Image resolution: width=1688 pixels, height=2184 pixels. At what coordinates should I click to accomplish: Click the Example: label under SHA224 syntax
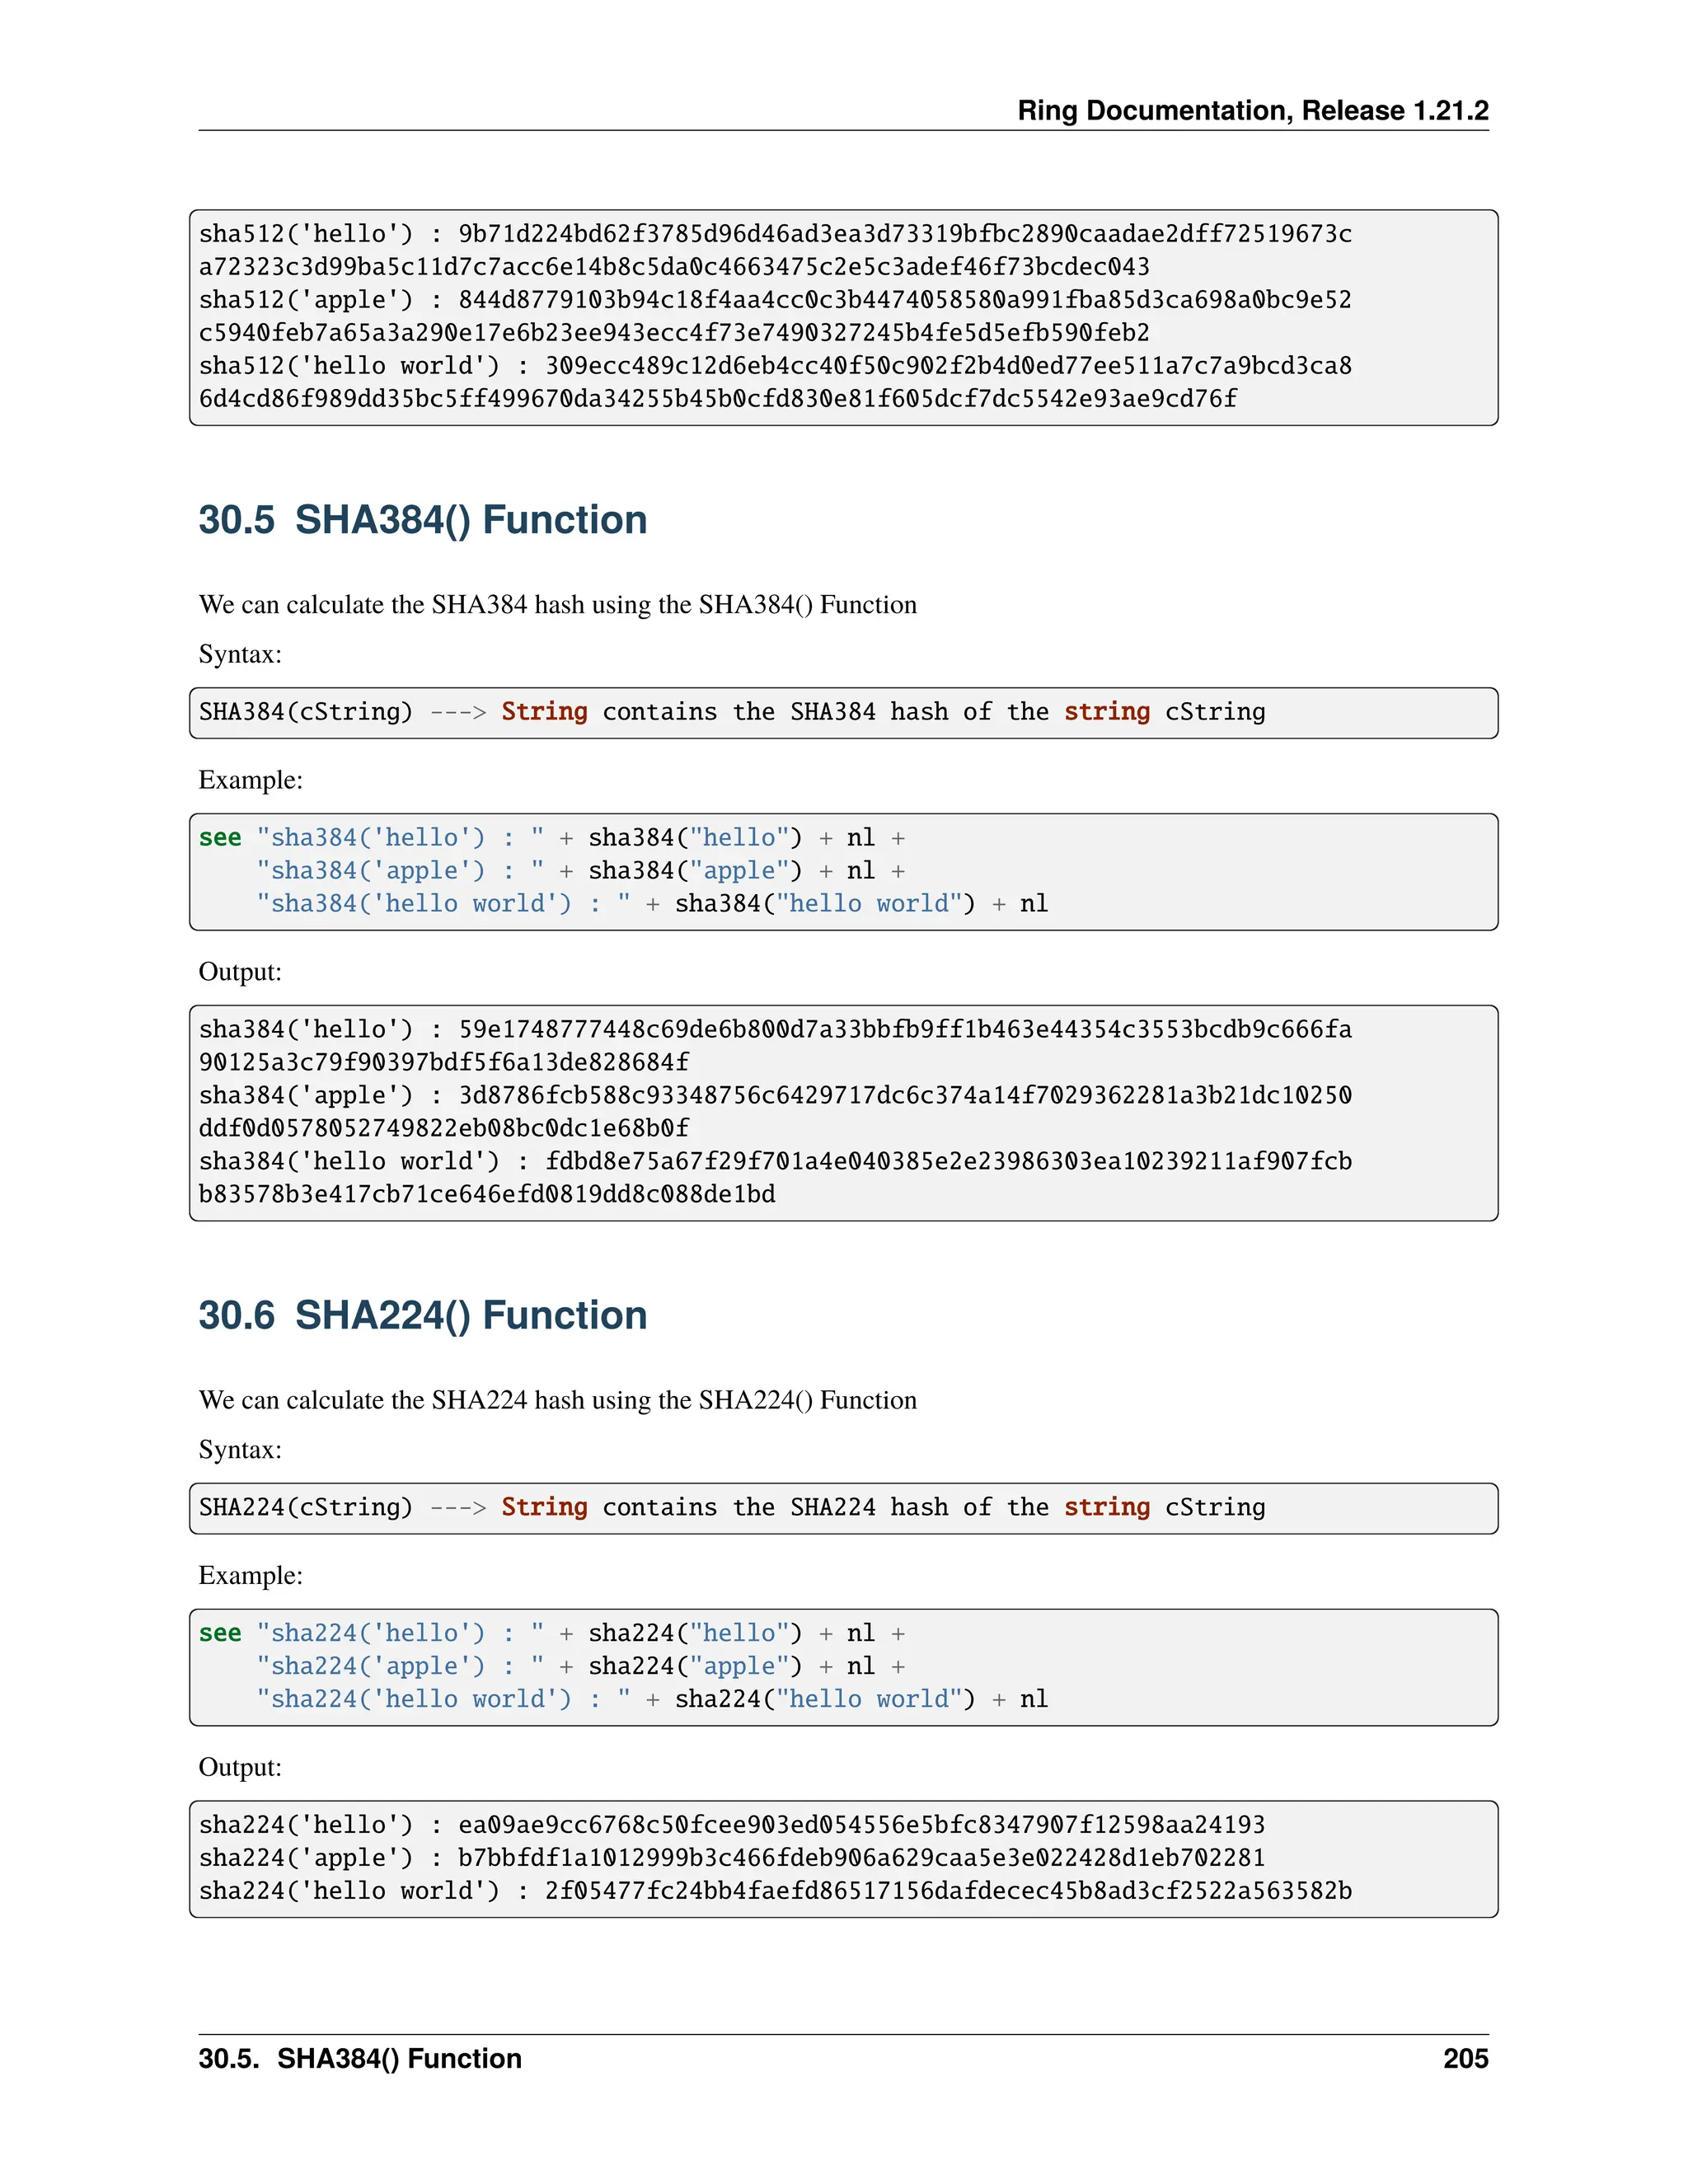tap(250, 1575)
